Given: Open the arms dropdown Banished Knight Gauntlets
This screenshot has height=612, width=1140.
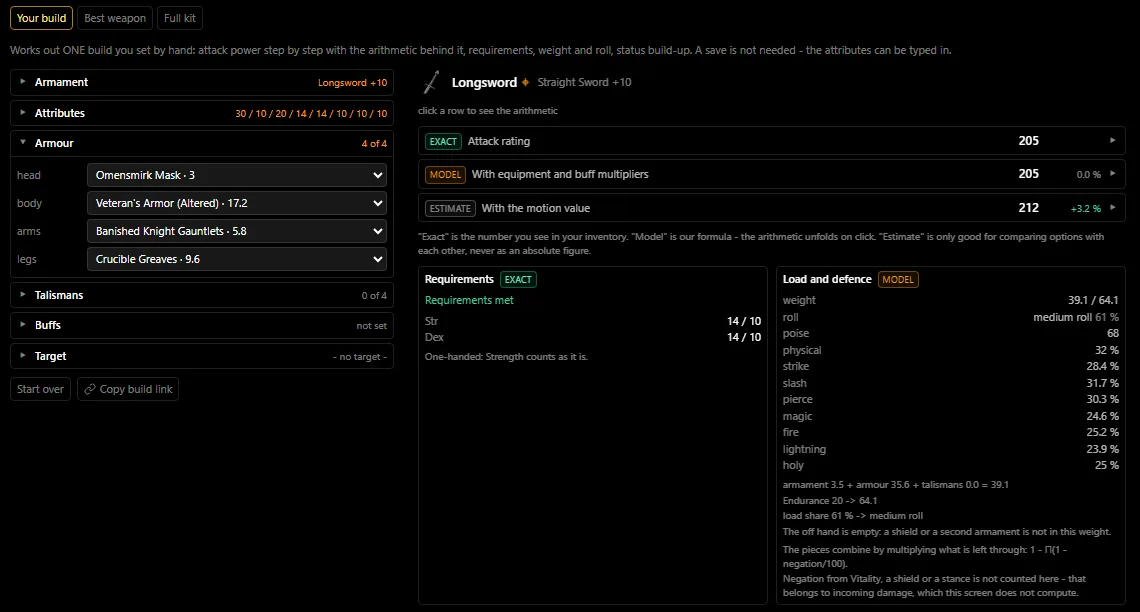Looking at the screenshot, I should (237, 231).
